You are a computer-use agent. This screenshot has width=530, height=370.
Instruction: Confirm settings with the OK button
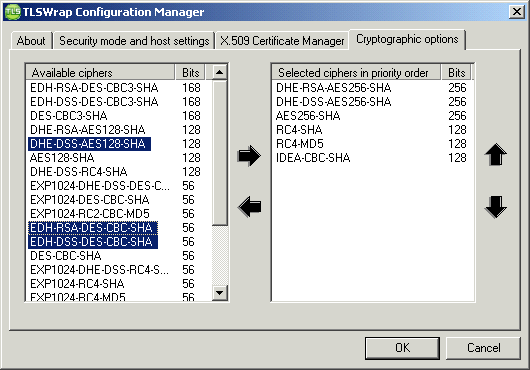point(402,348)
